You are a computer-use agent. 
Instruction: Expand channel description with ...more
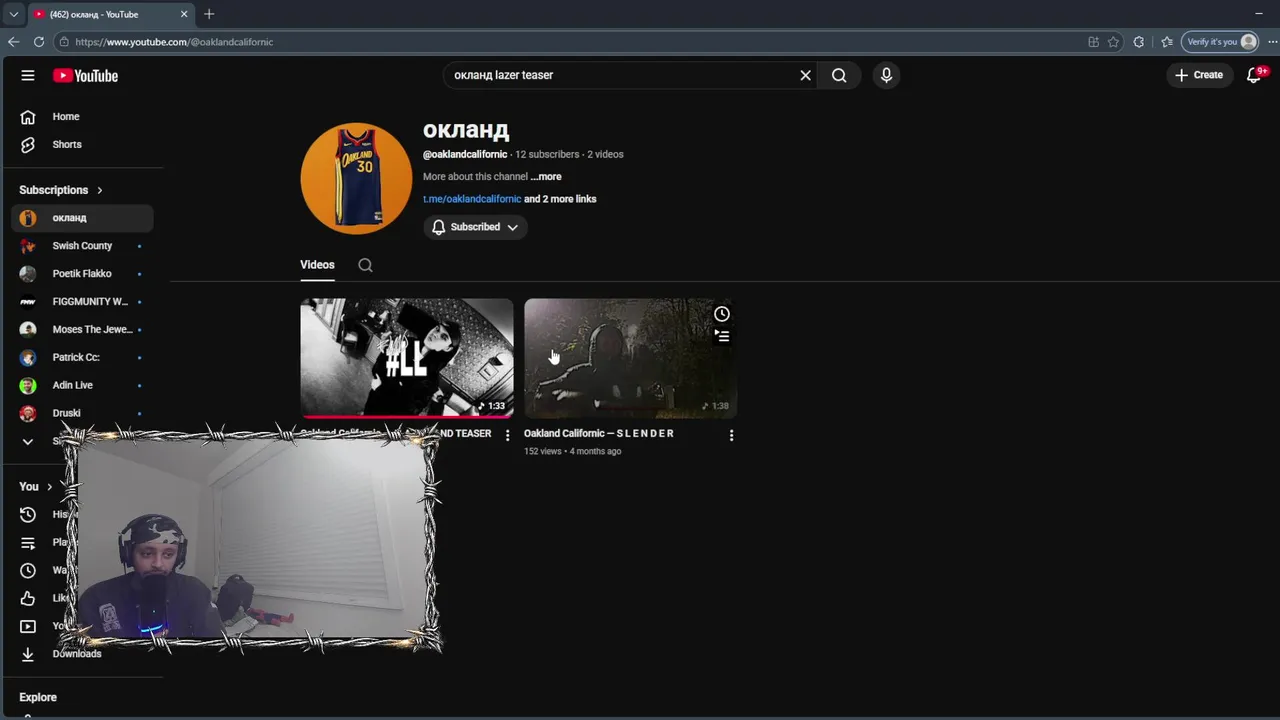point(546,177)
